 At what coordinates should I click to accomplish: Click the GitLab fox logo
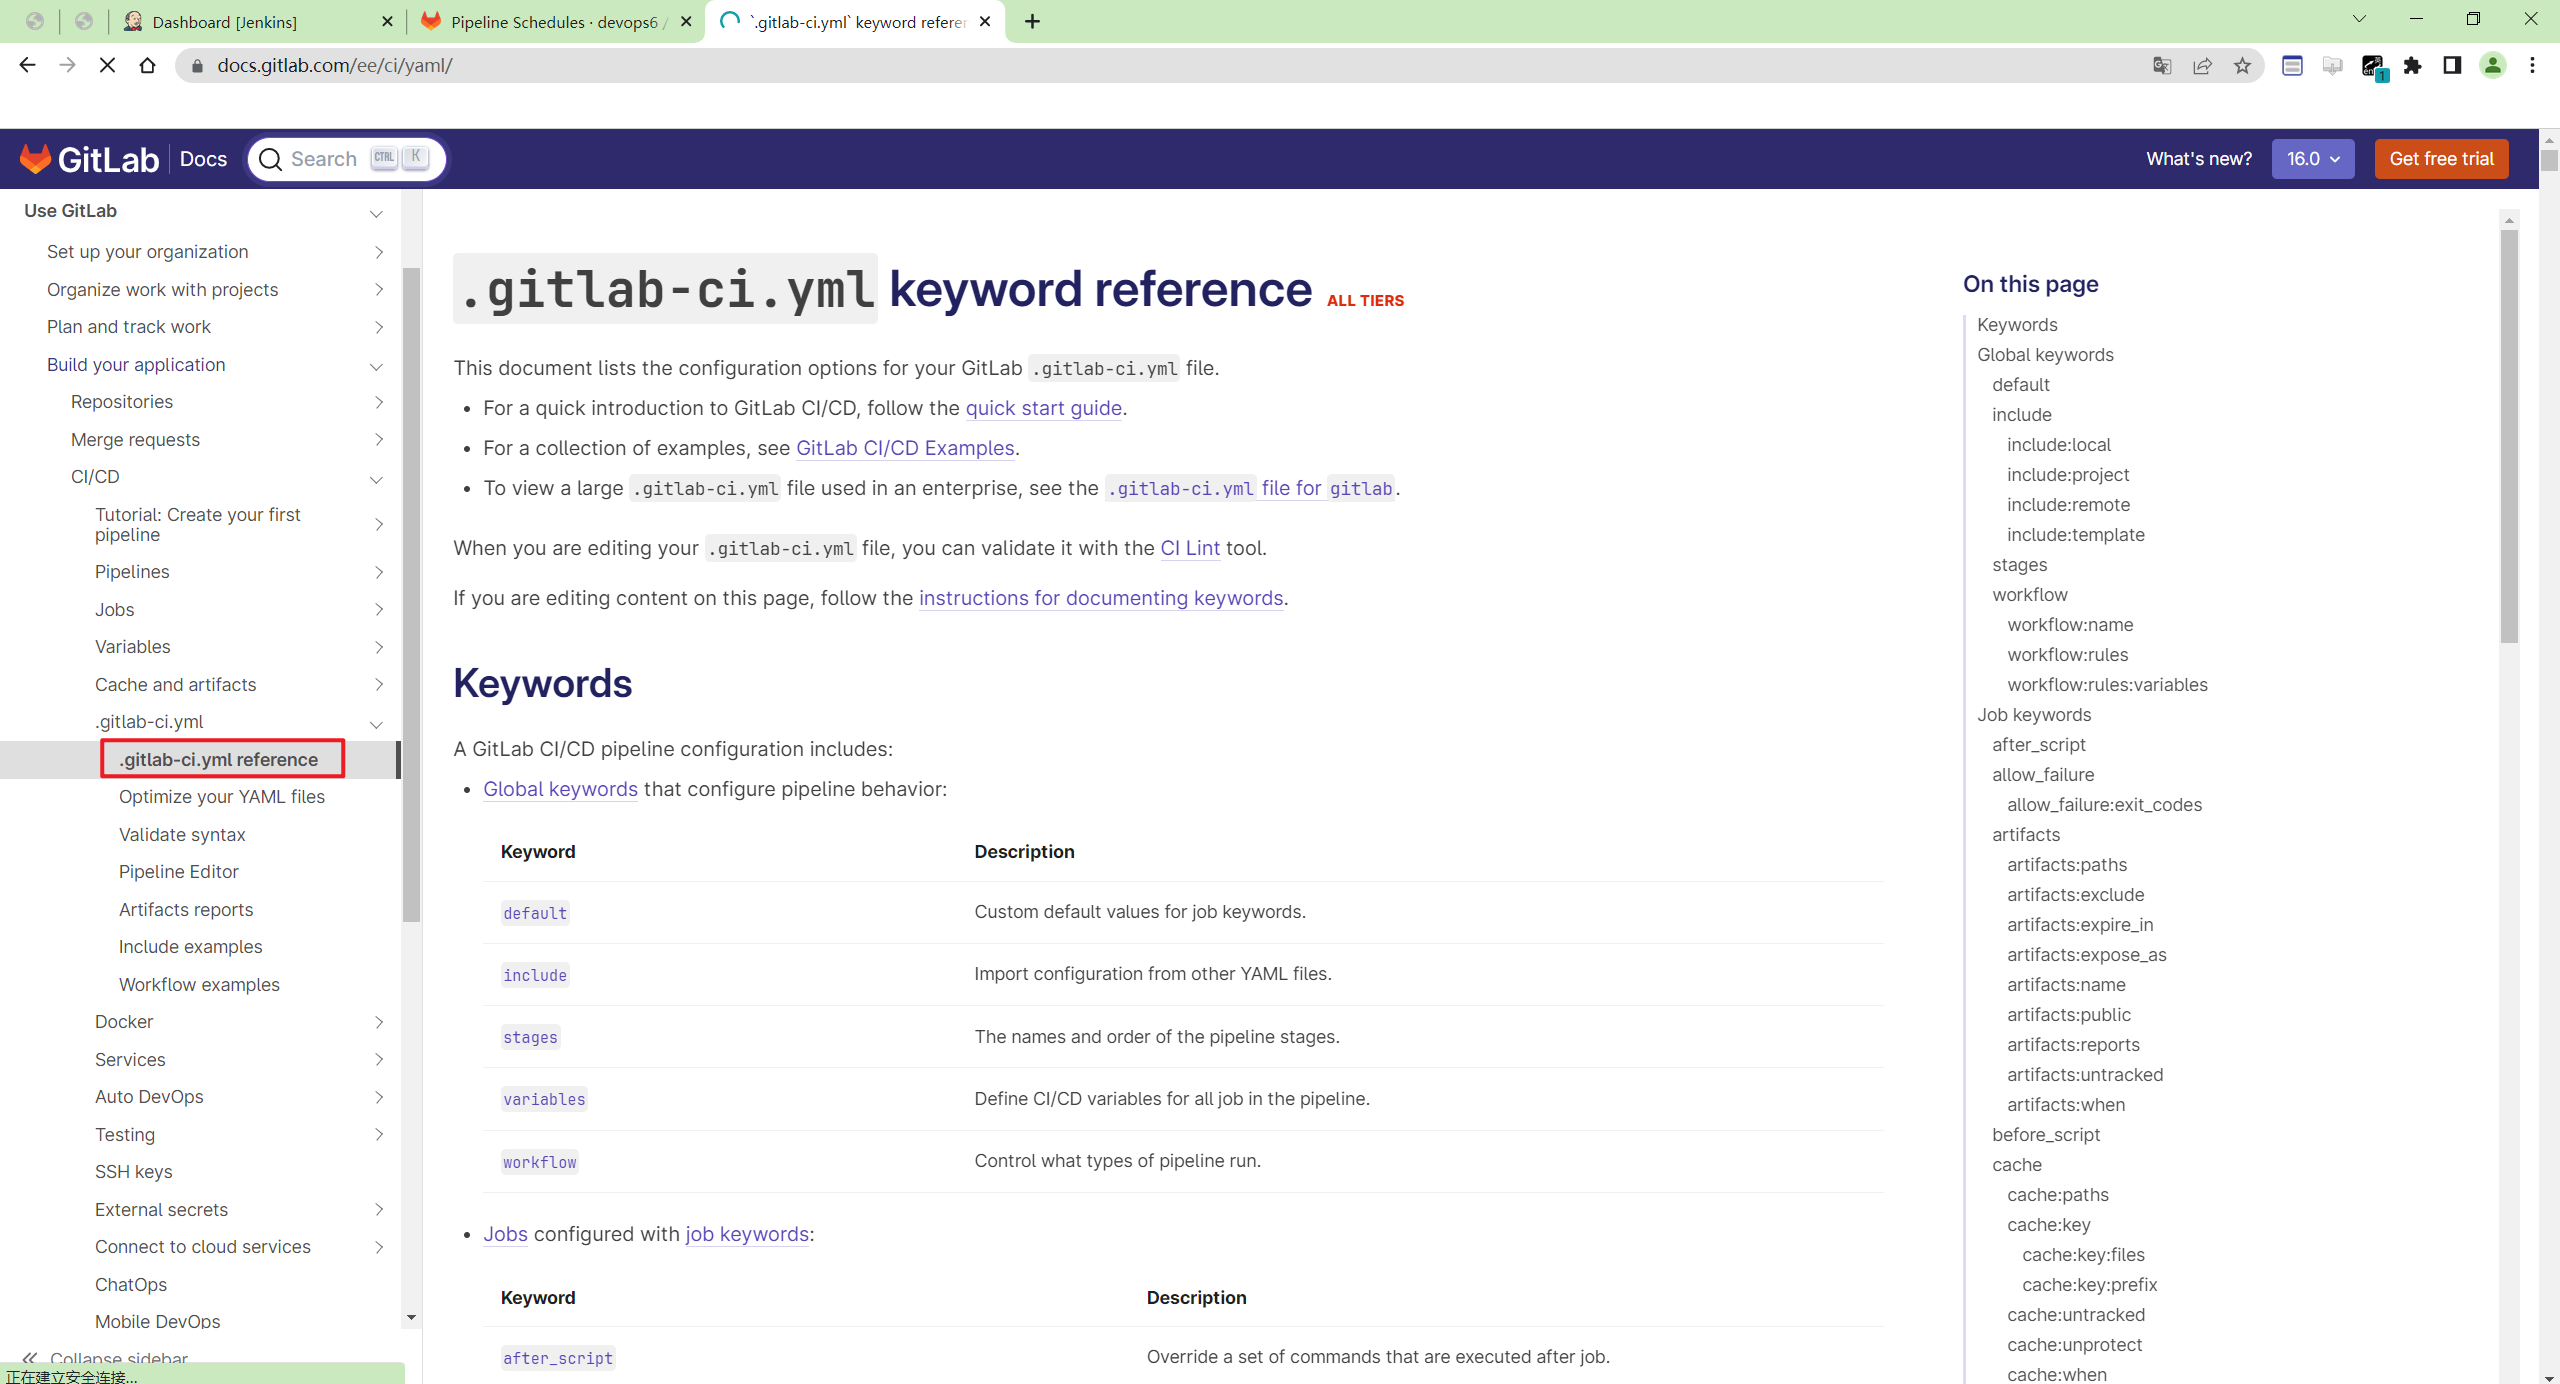[36, 158]
